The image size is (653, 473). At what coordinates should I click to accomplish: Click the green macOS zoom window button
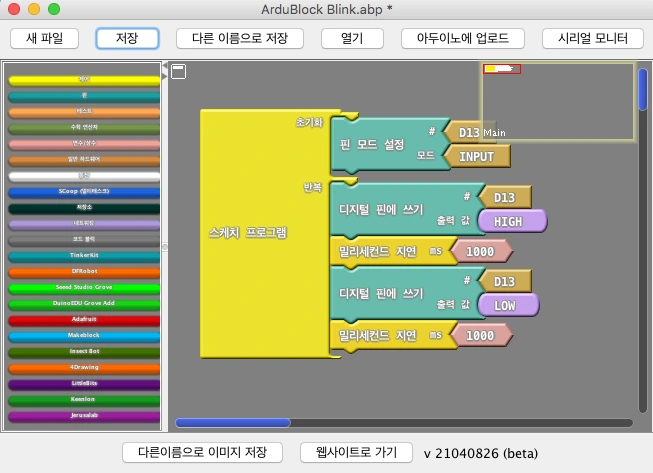54,9
